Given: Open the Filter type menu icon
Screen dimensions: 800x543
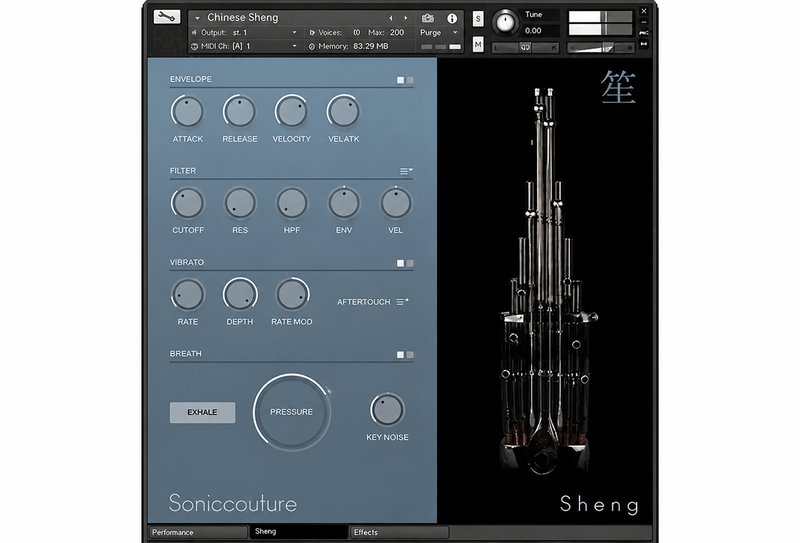Looking at the screenshot, I should pyautogui.click(x=406, y=171).
